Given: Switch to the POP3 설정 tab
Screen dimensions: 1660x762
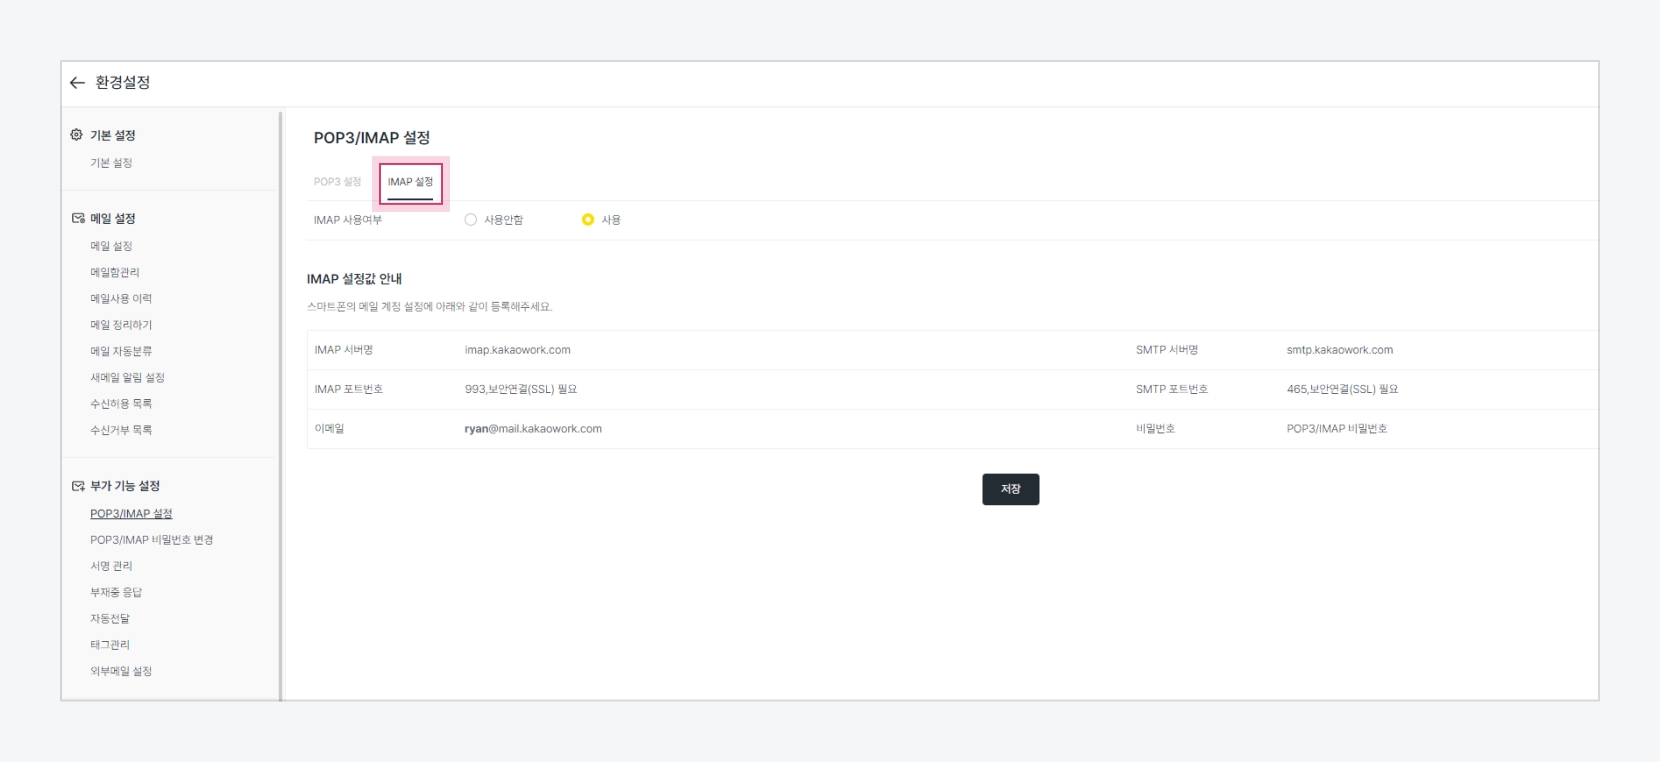Looking at the screenshot, I should pos(337,182).
